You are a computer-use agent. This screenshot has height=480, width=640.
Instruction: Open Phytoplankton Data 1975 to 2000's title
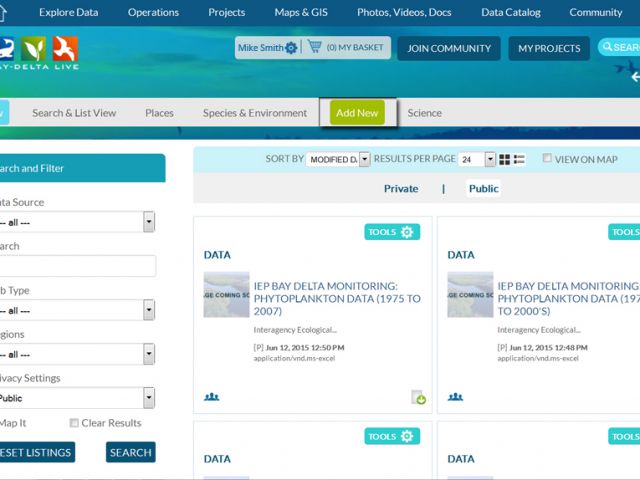pyautogui.click(x=569, y=298)
